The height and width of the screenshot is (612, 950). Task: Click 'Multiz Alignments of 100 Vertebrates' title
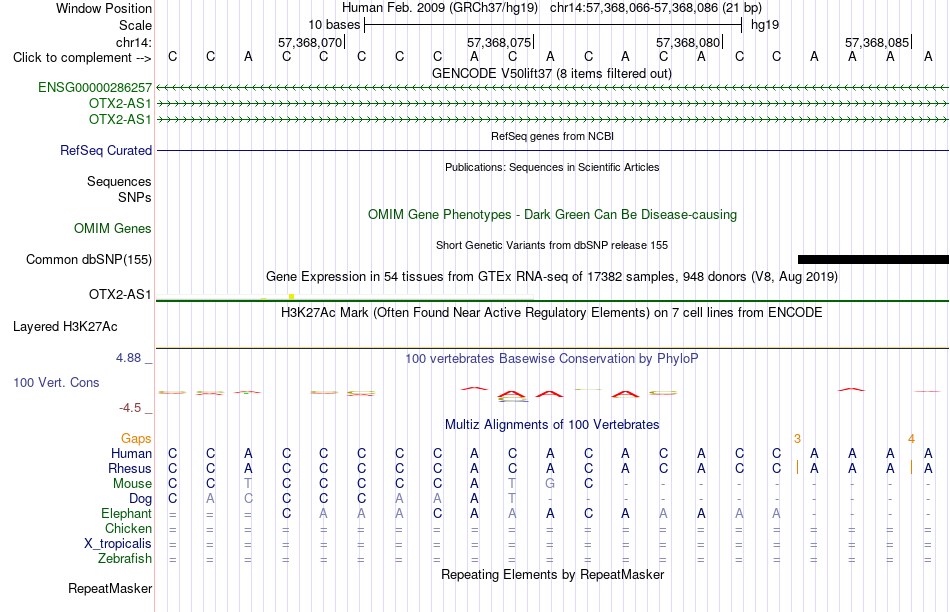[552, 425]
